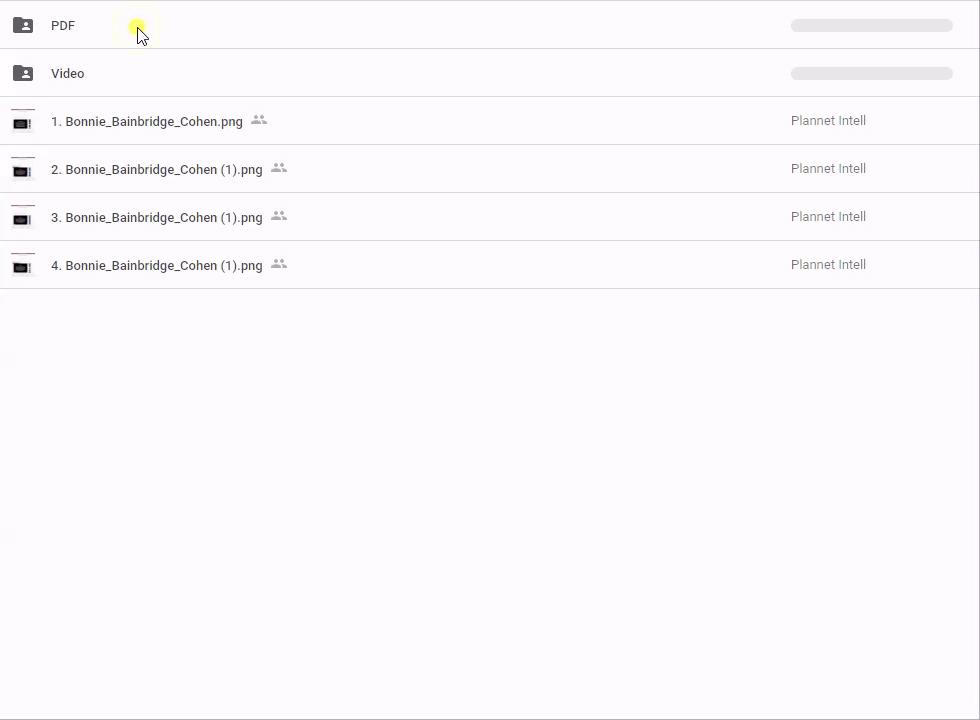Click the loading placeholder bar in PDF row
980x720 pixels.
tap(871, 26)
